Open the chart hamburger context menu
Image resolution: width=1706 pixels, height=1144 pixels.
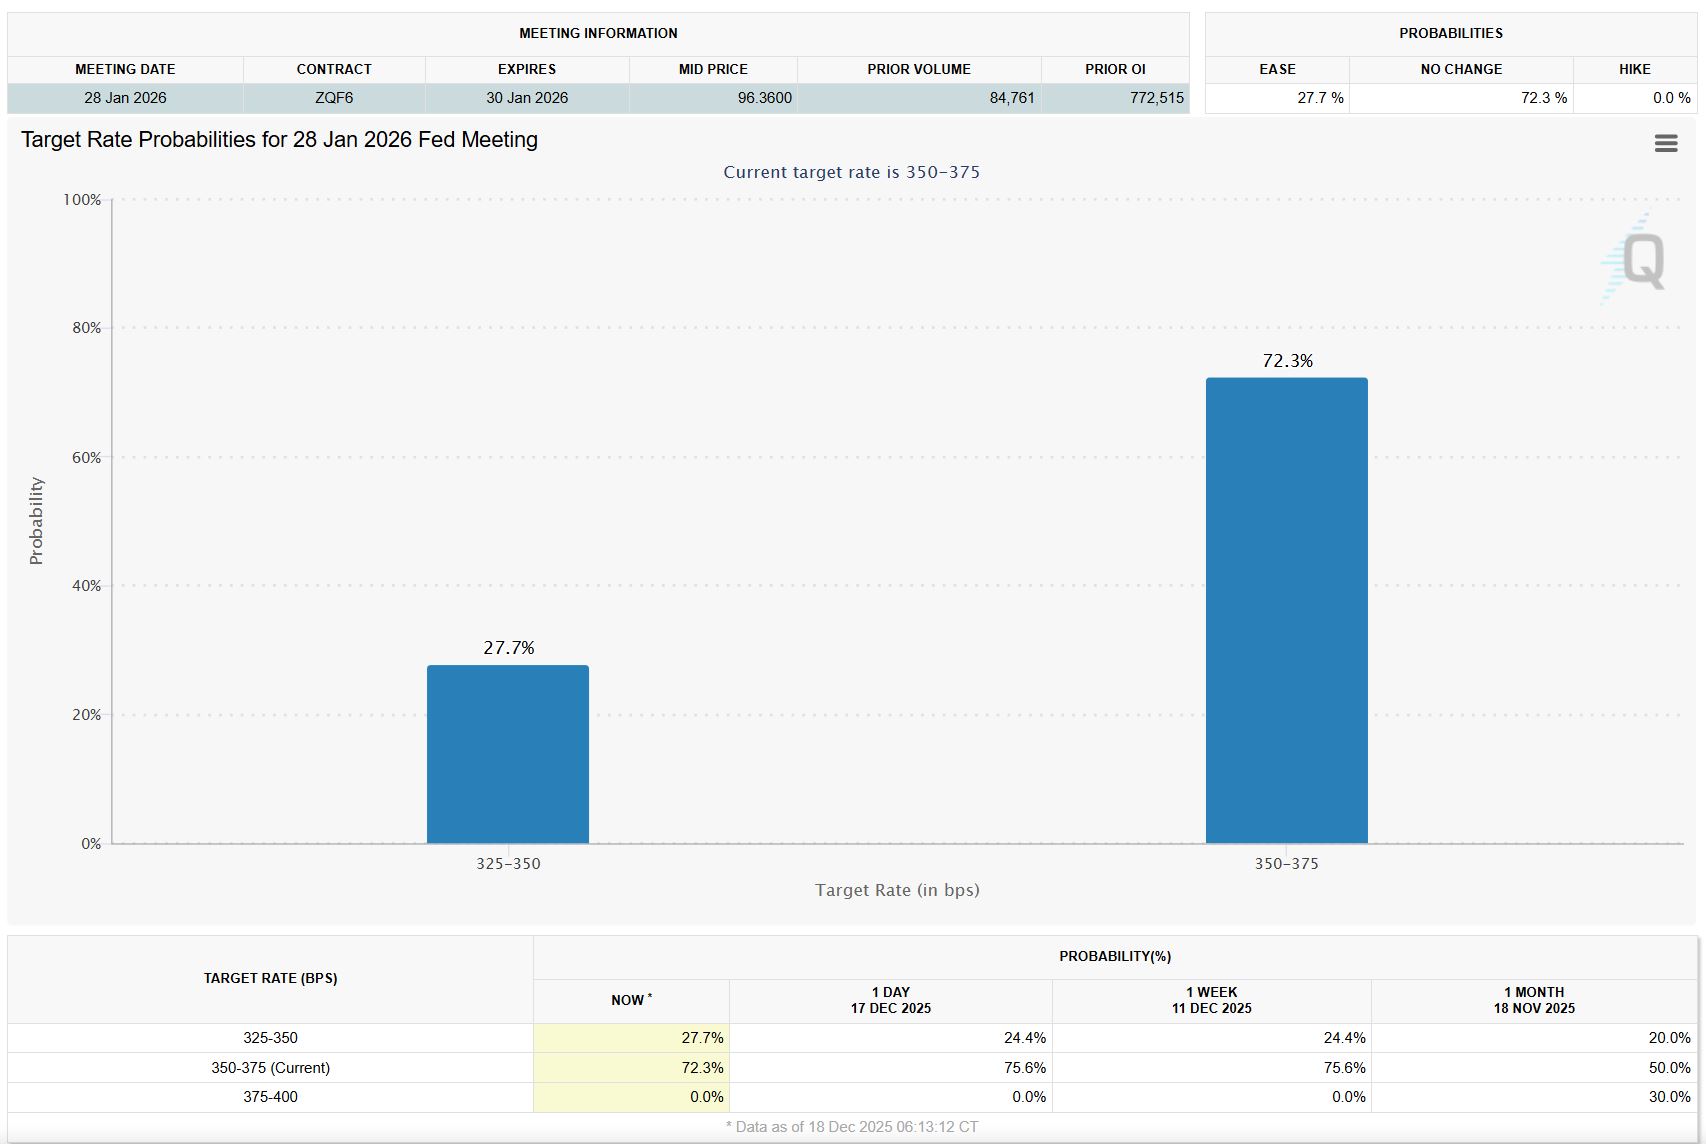click(x=1665, y=143)
